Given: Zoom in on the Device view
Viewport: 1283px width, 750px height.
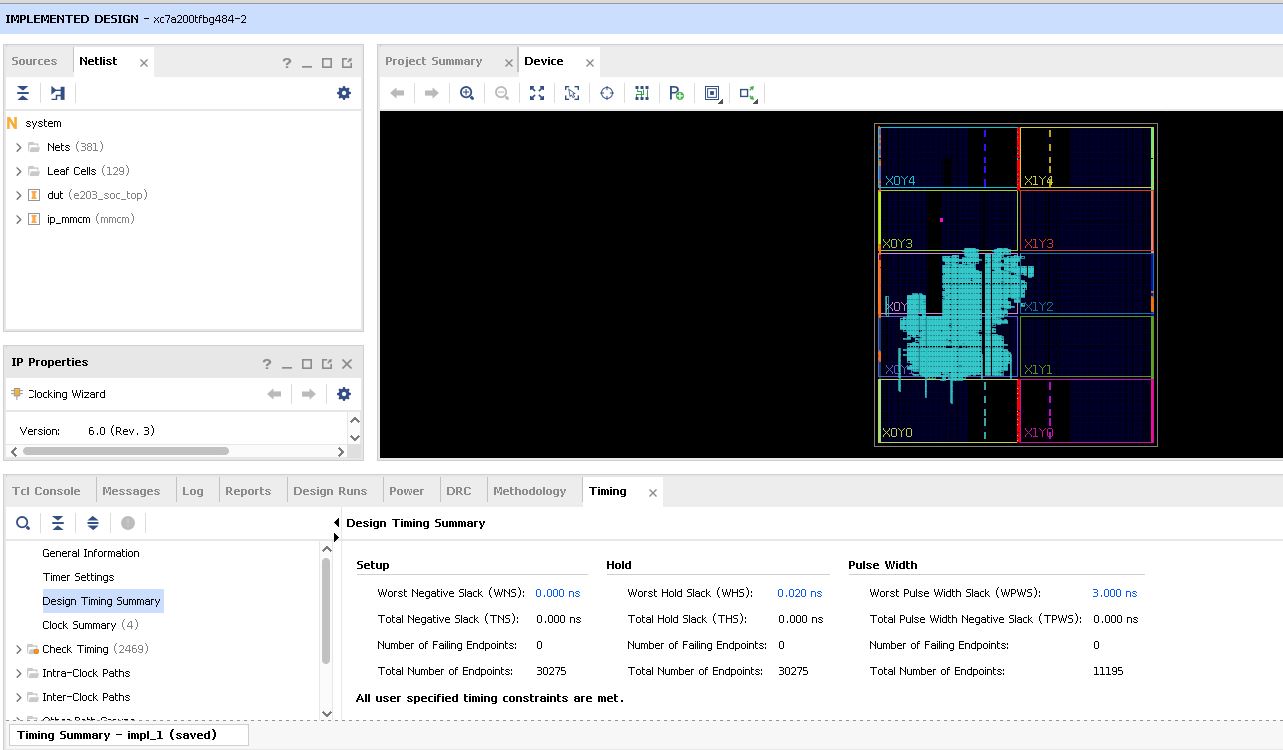Looking at the screenshot, I should (467, 93).
